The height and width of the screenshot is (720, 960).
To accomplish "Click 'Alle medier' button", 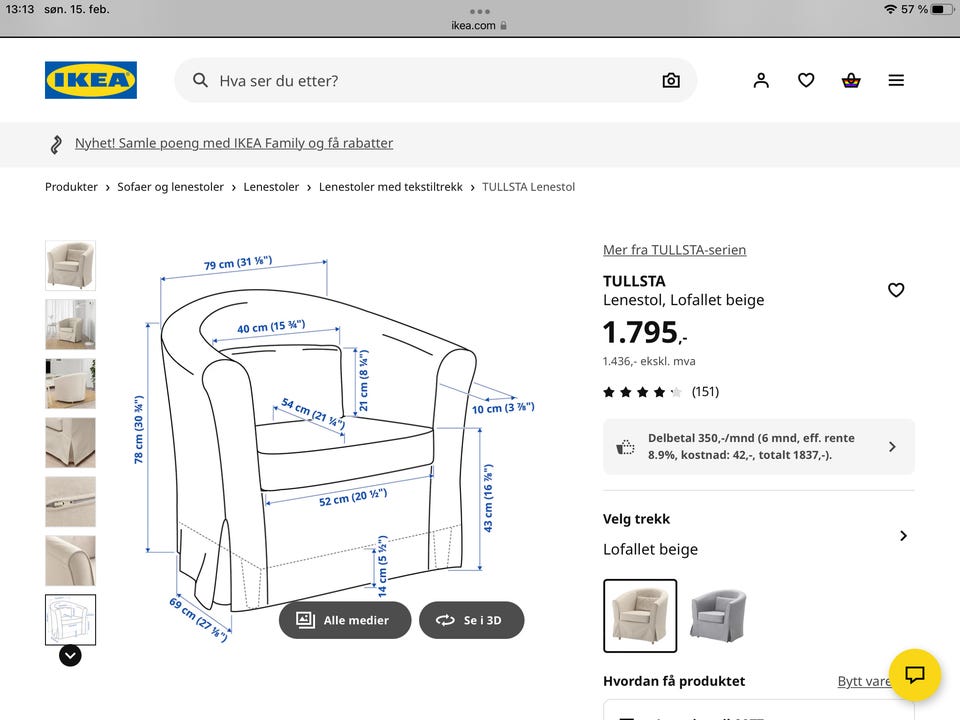I will coord(345,620).
